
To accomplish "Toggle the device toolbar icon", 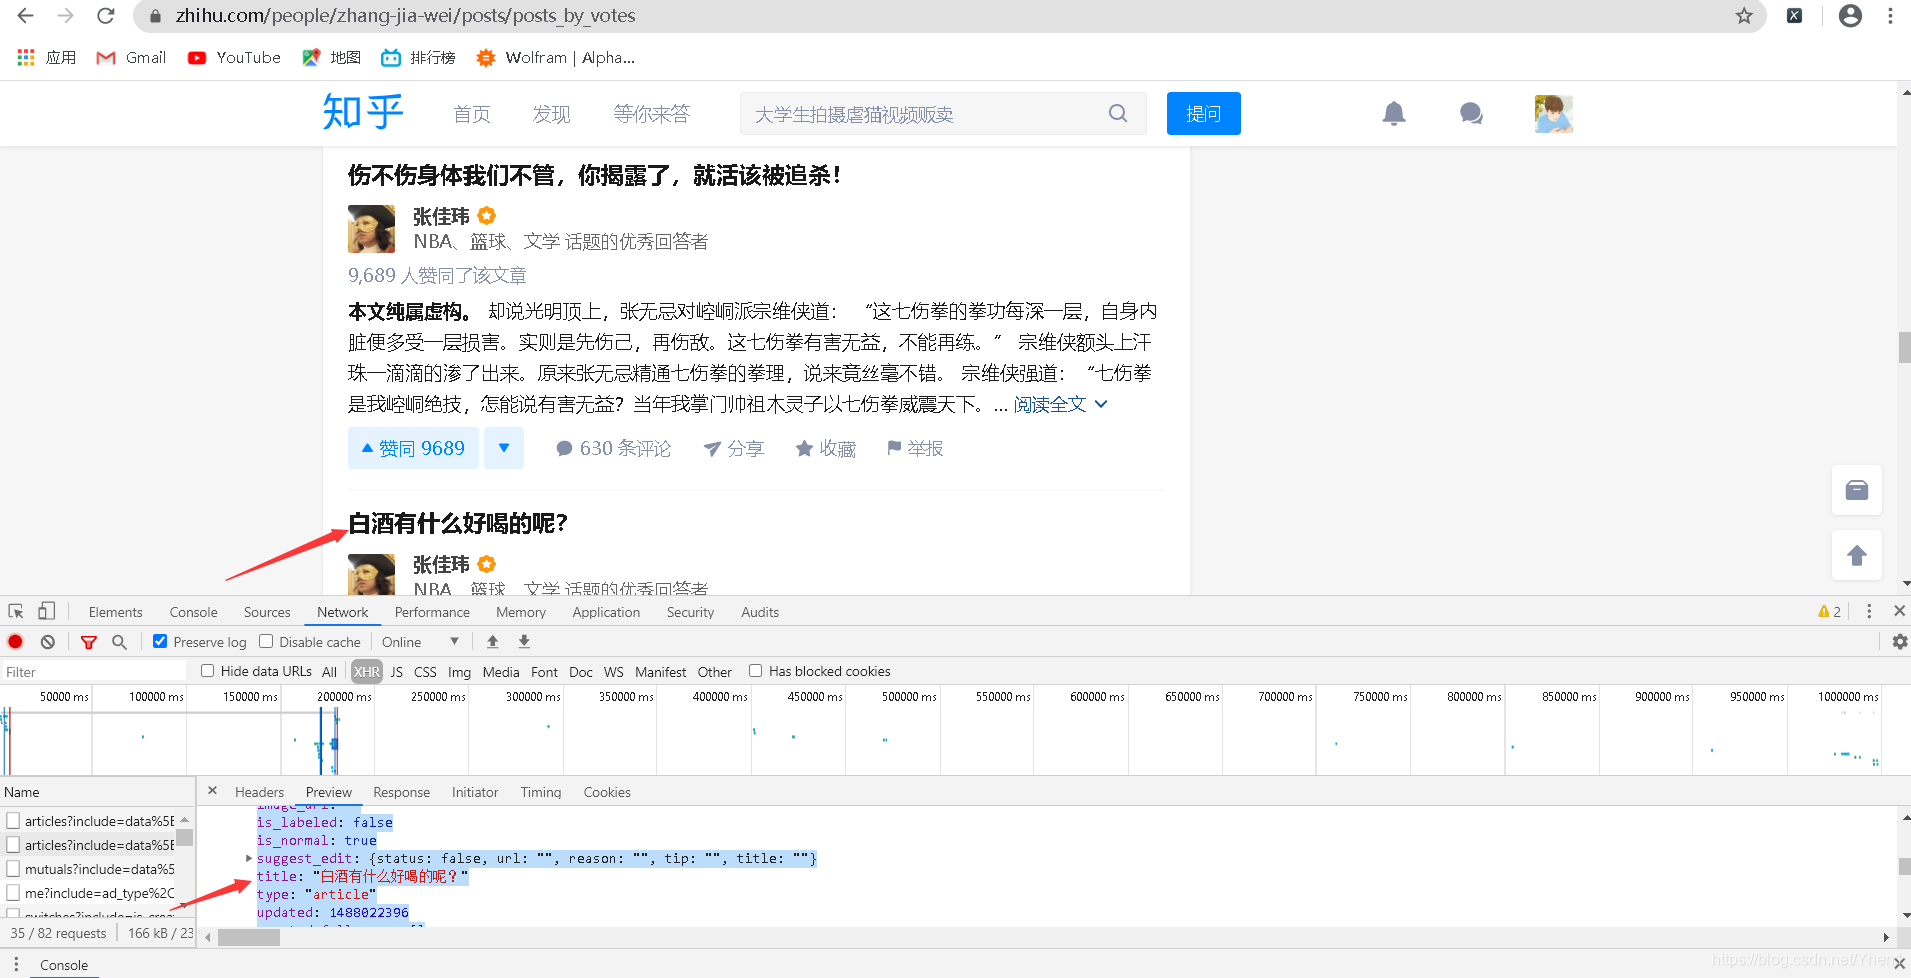I will click(x=47, y=611).
